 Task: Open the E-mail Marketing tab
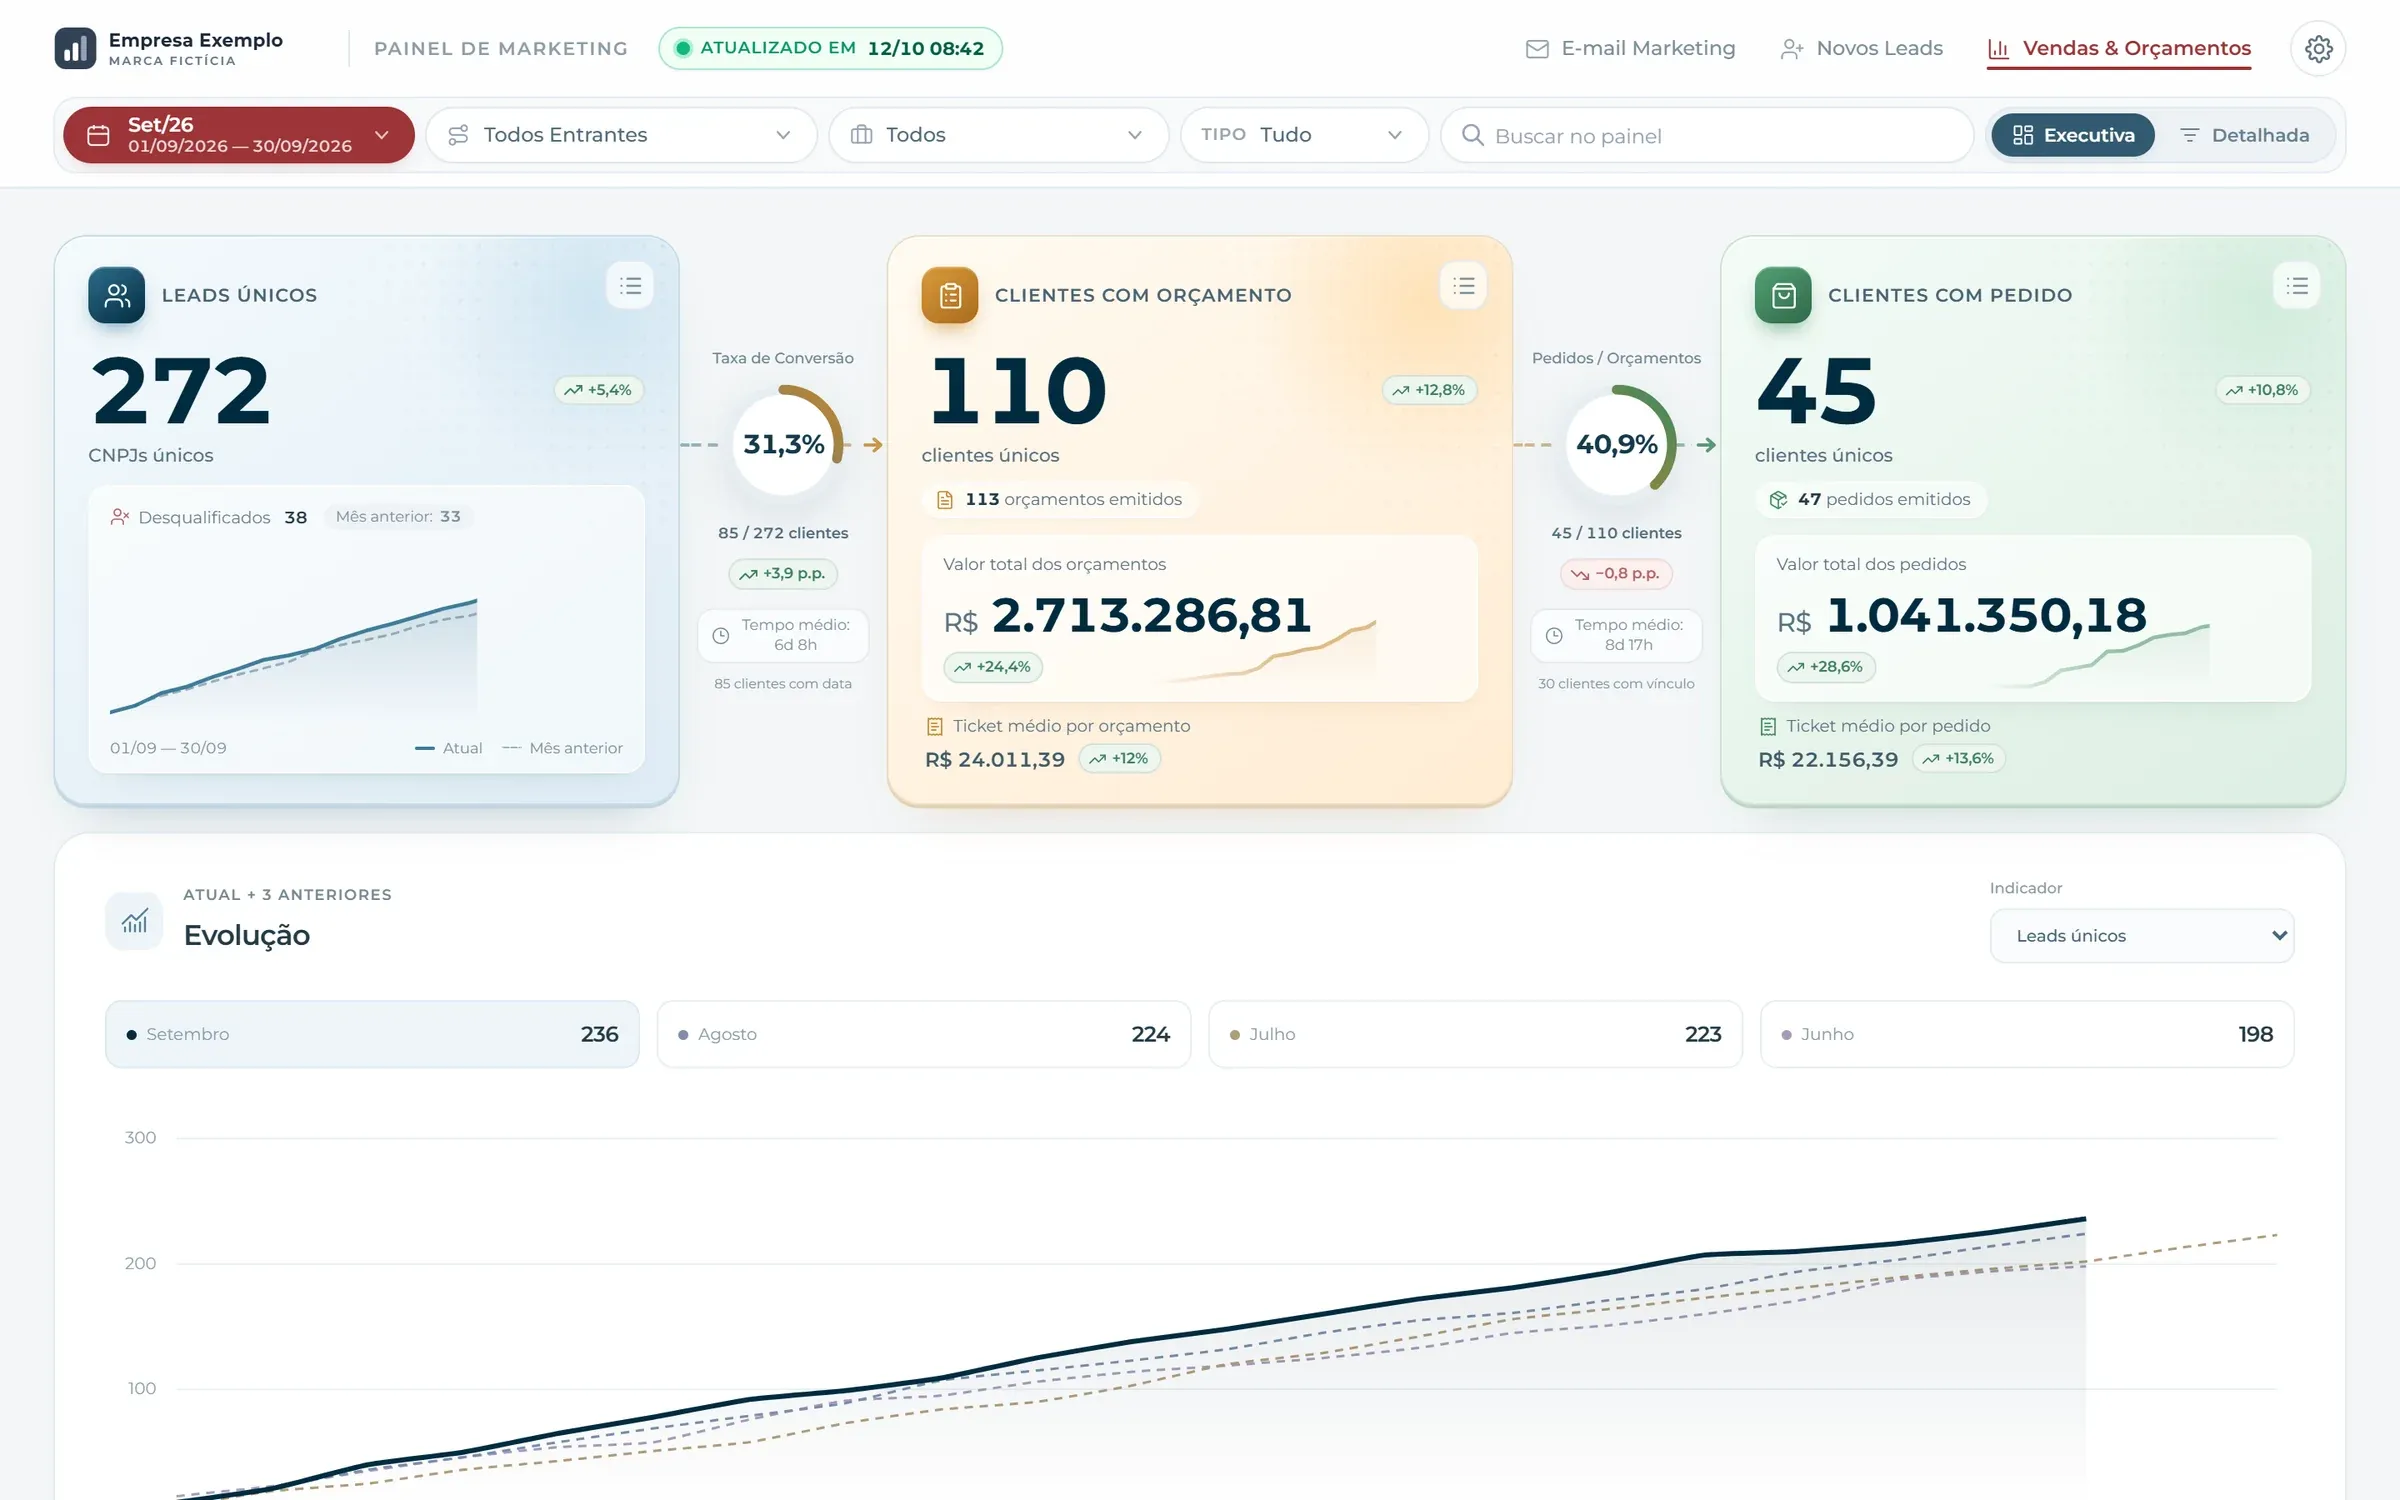1631,49
